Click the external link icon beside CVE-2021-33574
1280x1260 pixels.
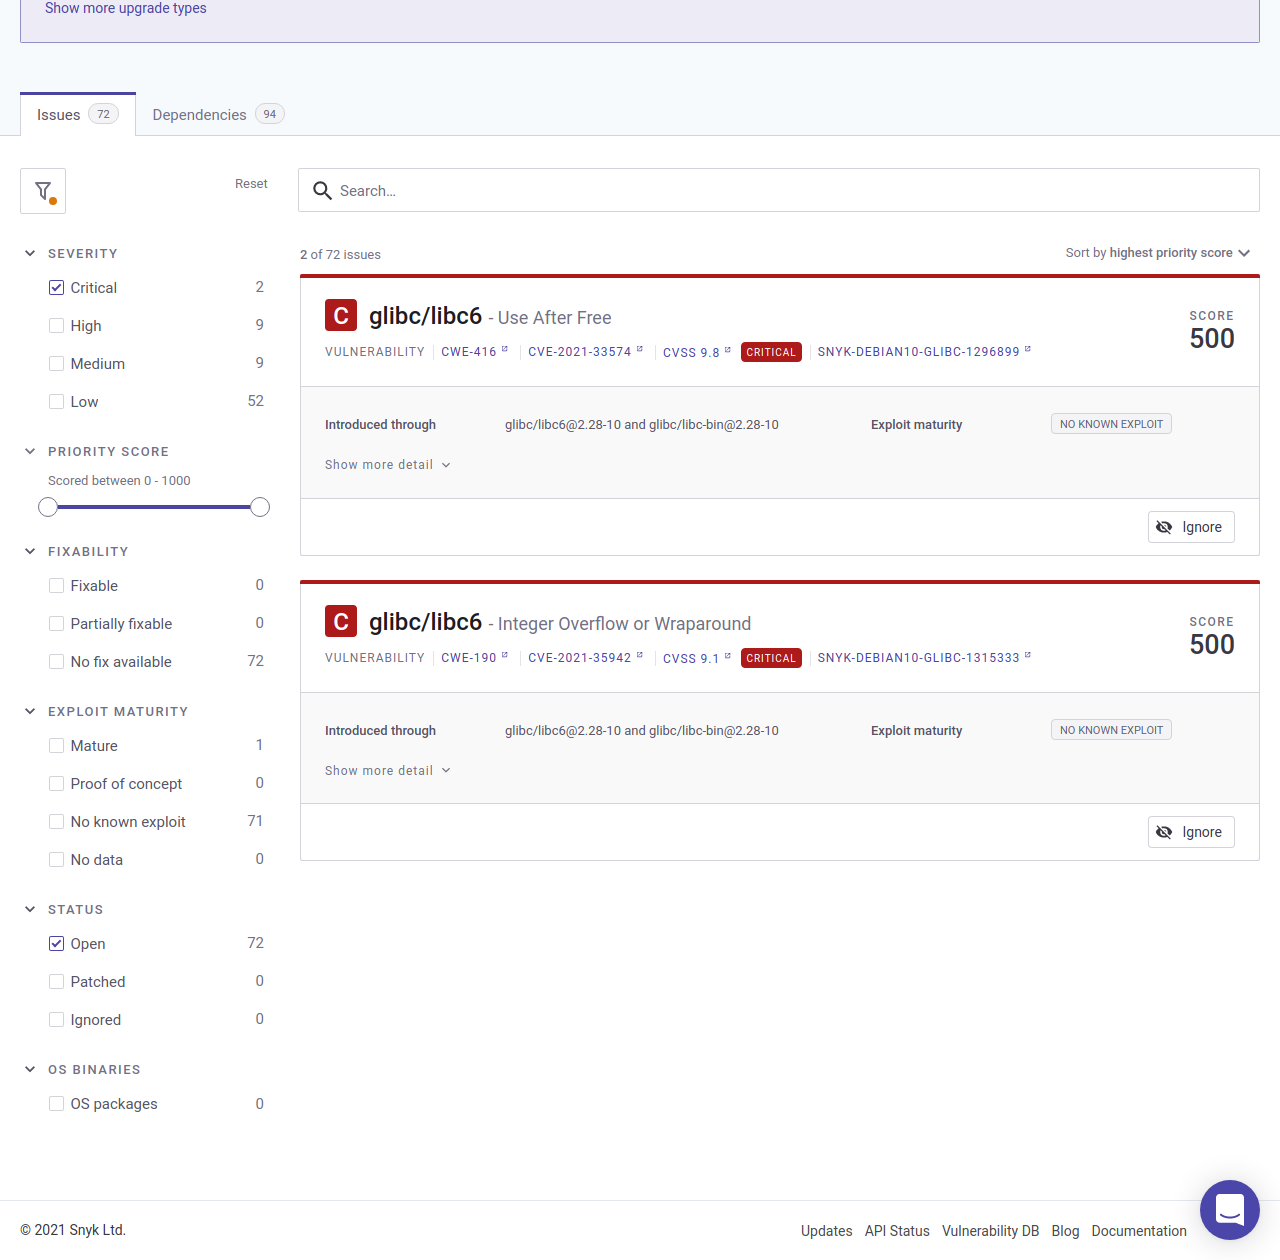coord(640,349)
